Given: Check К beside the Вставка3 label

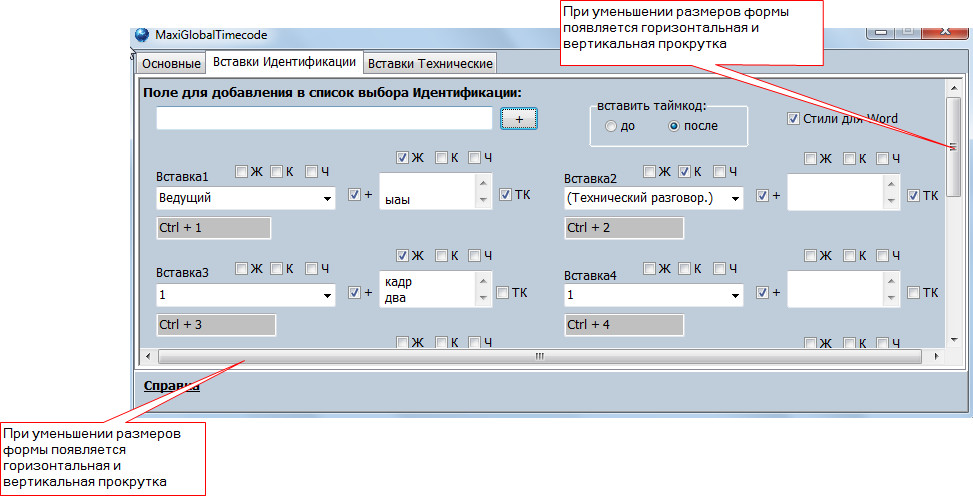Looking at the screenshot, I should [276, 268].
